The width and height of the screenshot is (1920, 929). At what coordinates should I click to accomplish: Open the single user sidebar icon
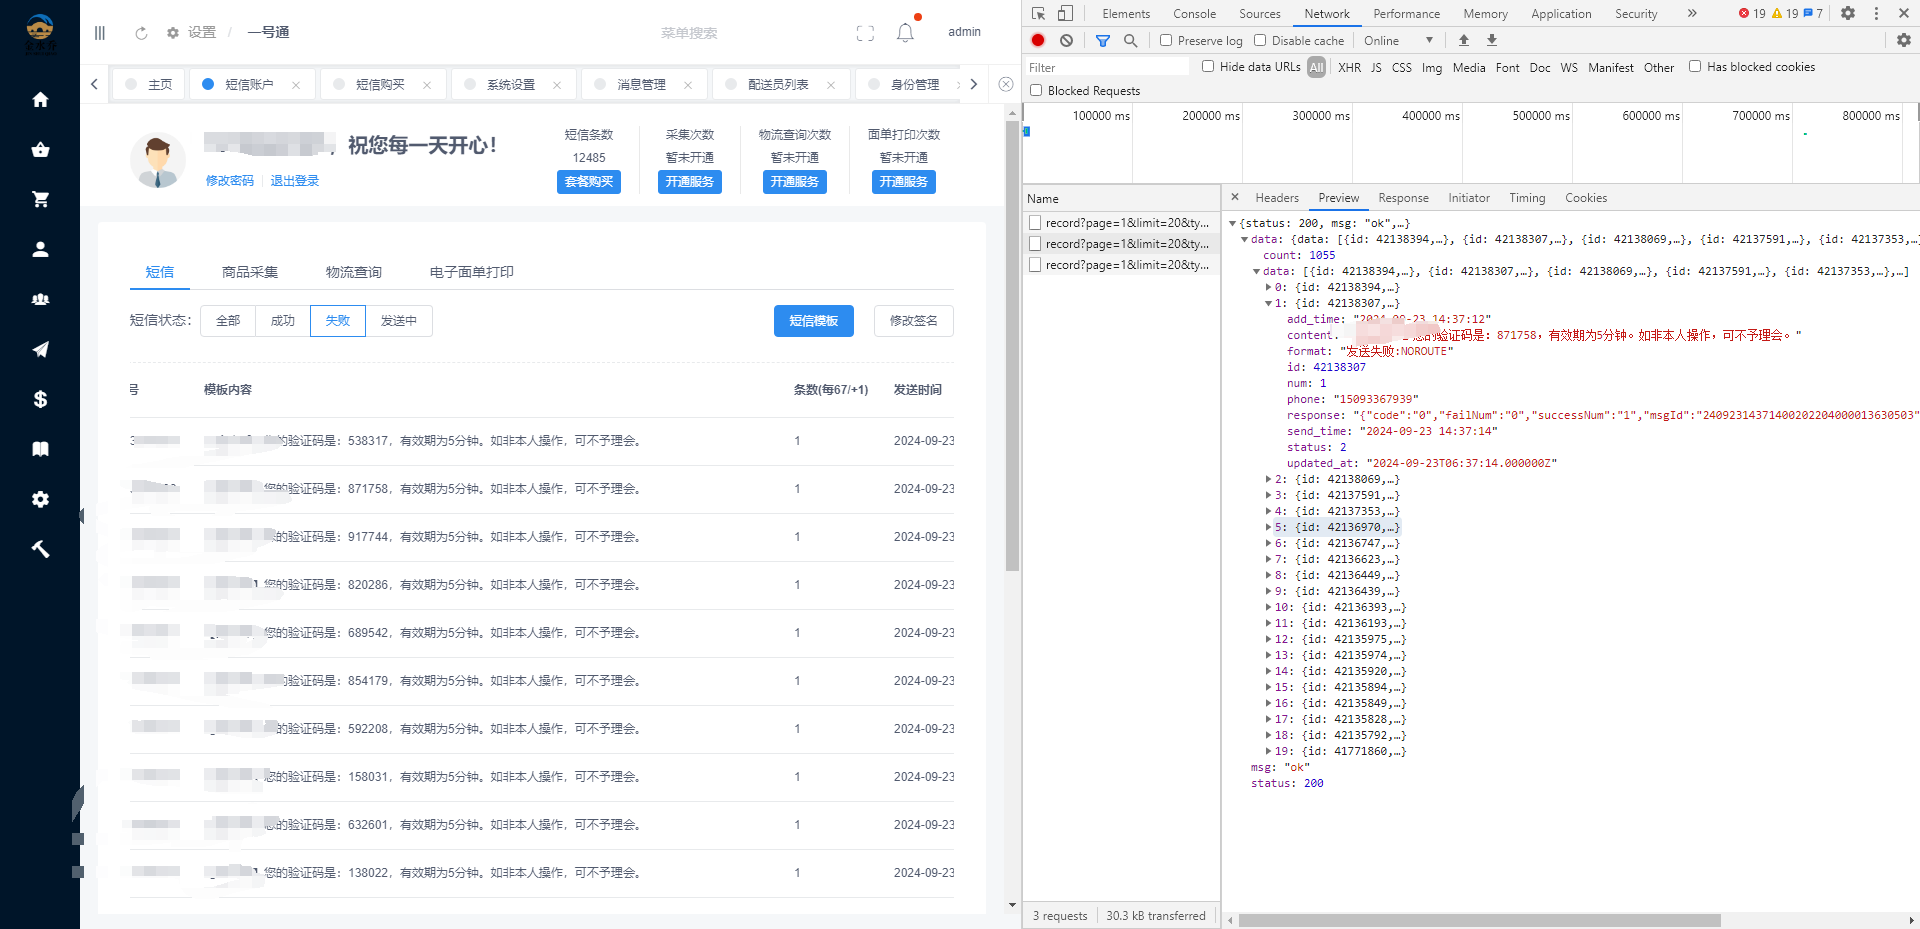tap(40, 250)
